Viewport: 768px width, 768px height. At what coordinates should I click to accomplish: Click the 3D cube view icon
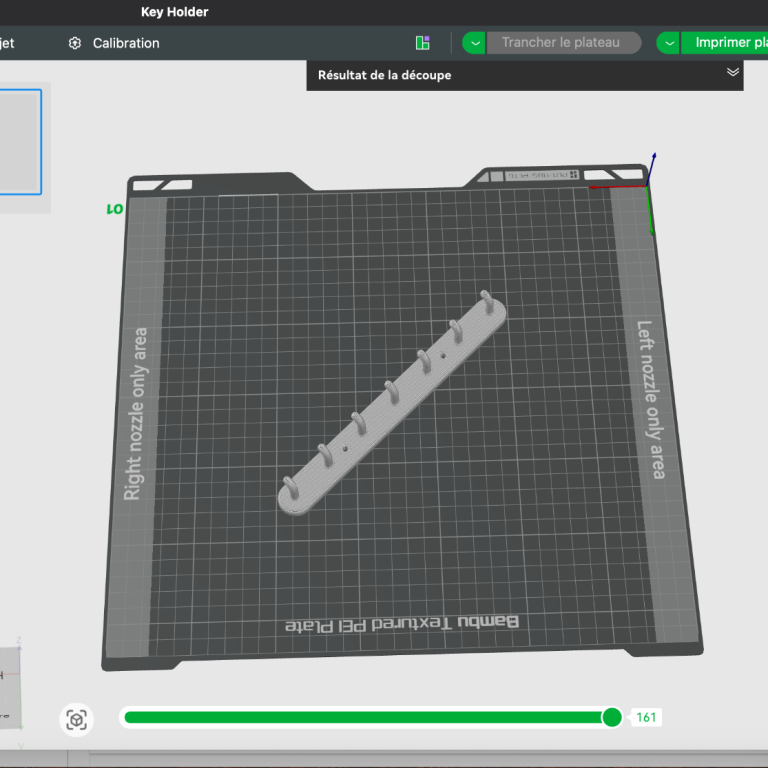point(77,719)
